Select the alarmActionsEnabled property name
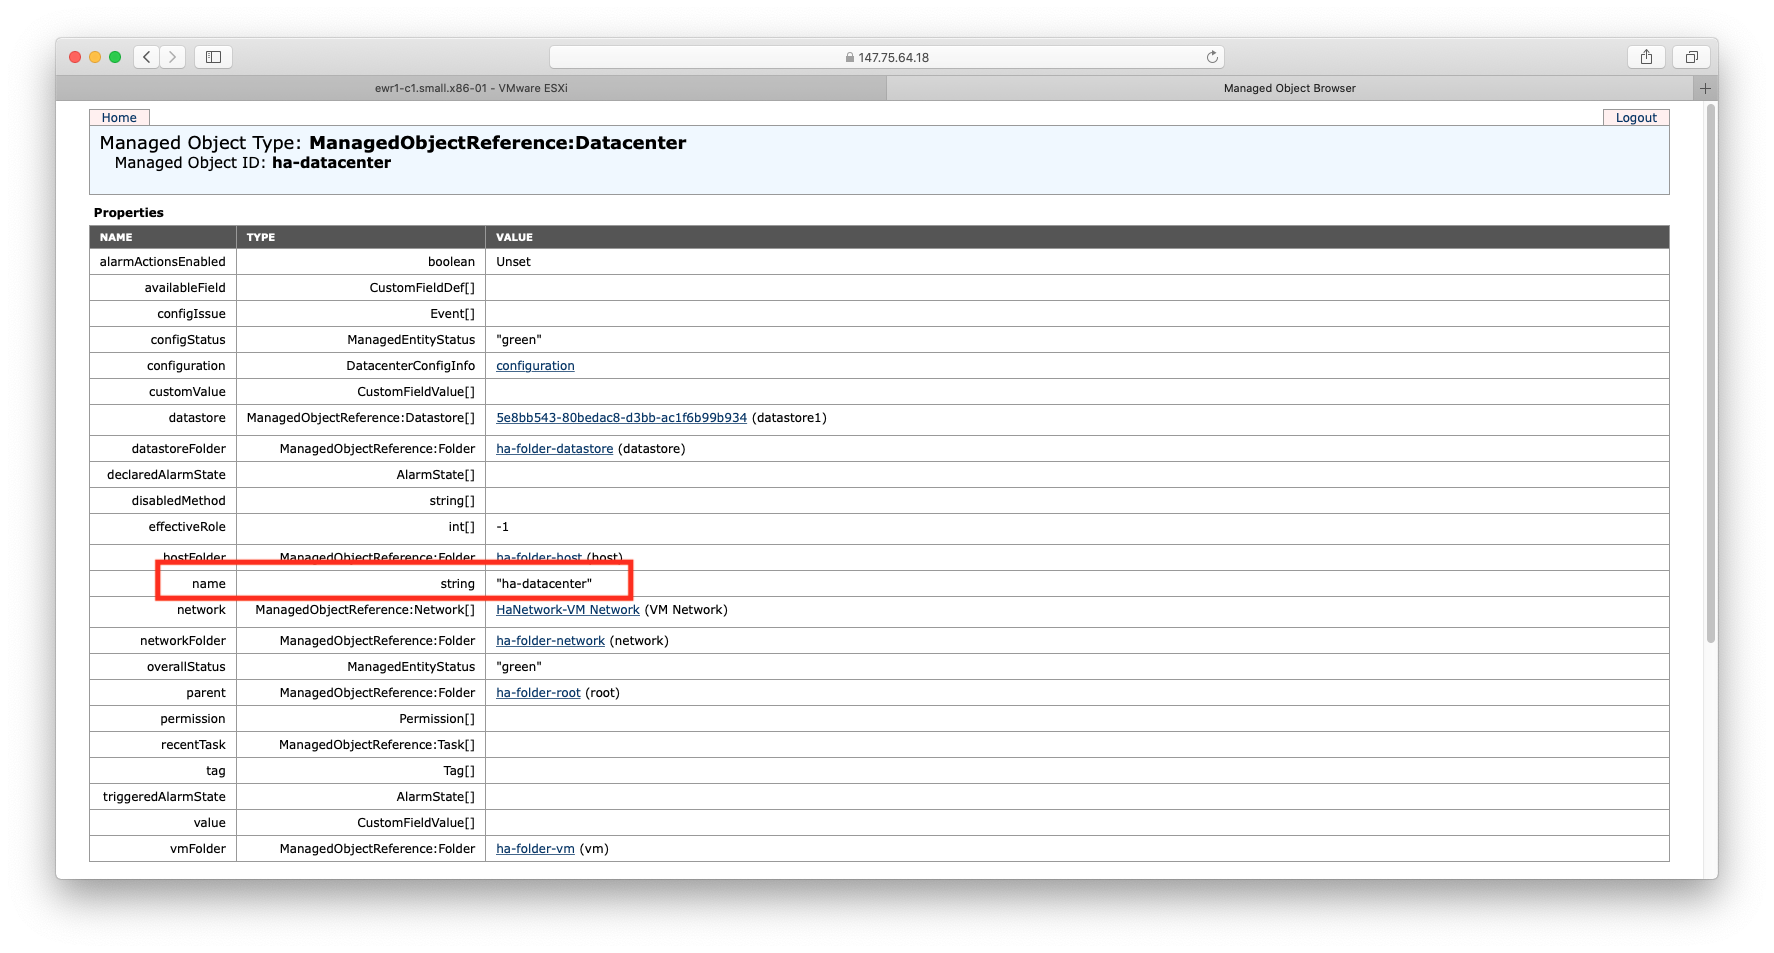 pyautogui.click(x=162, y=262)
